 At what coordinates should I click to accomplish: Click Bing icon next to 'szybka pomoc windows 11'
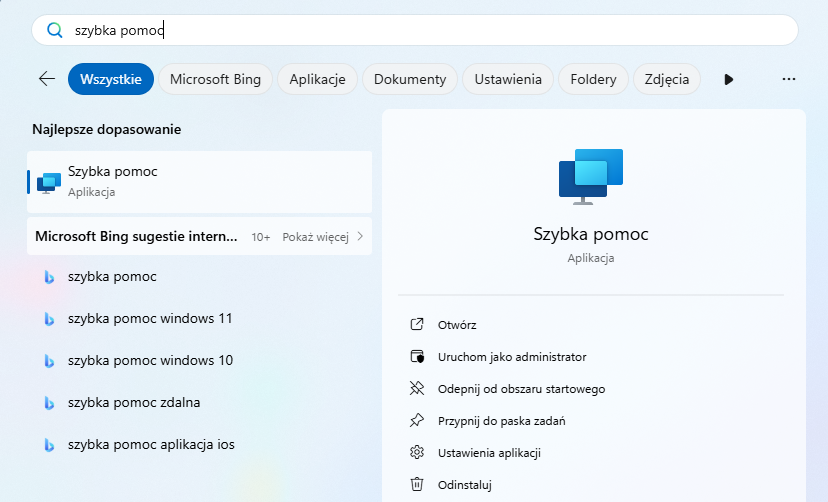(49, 319)
